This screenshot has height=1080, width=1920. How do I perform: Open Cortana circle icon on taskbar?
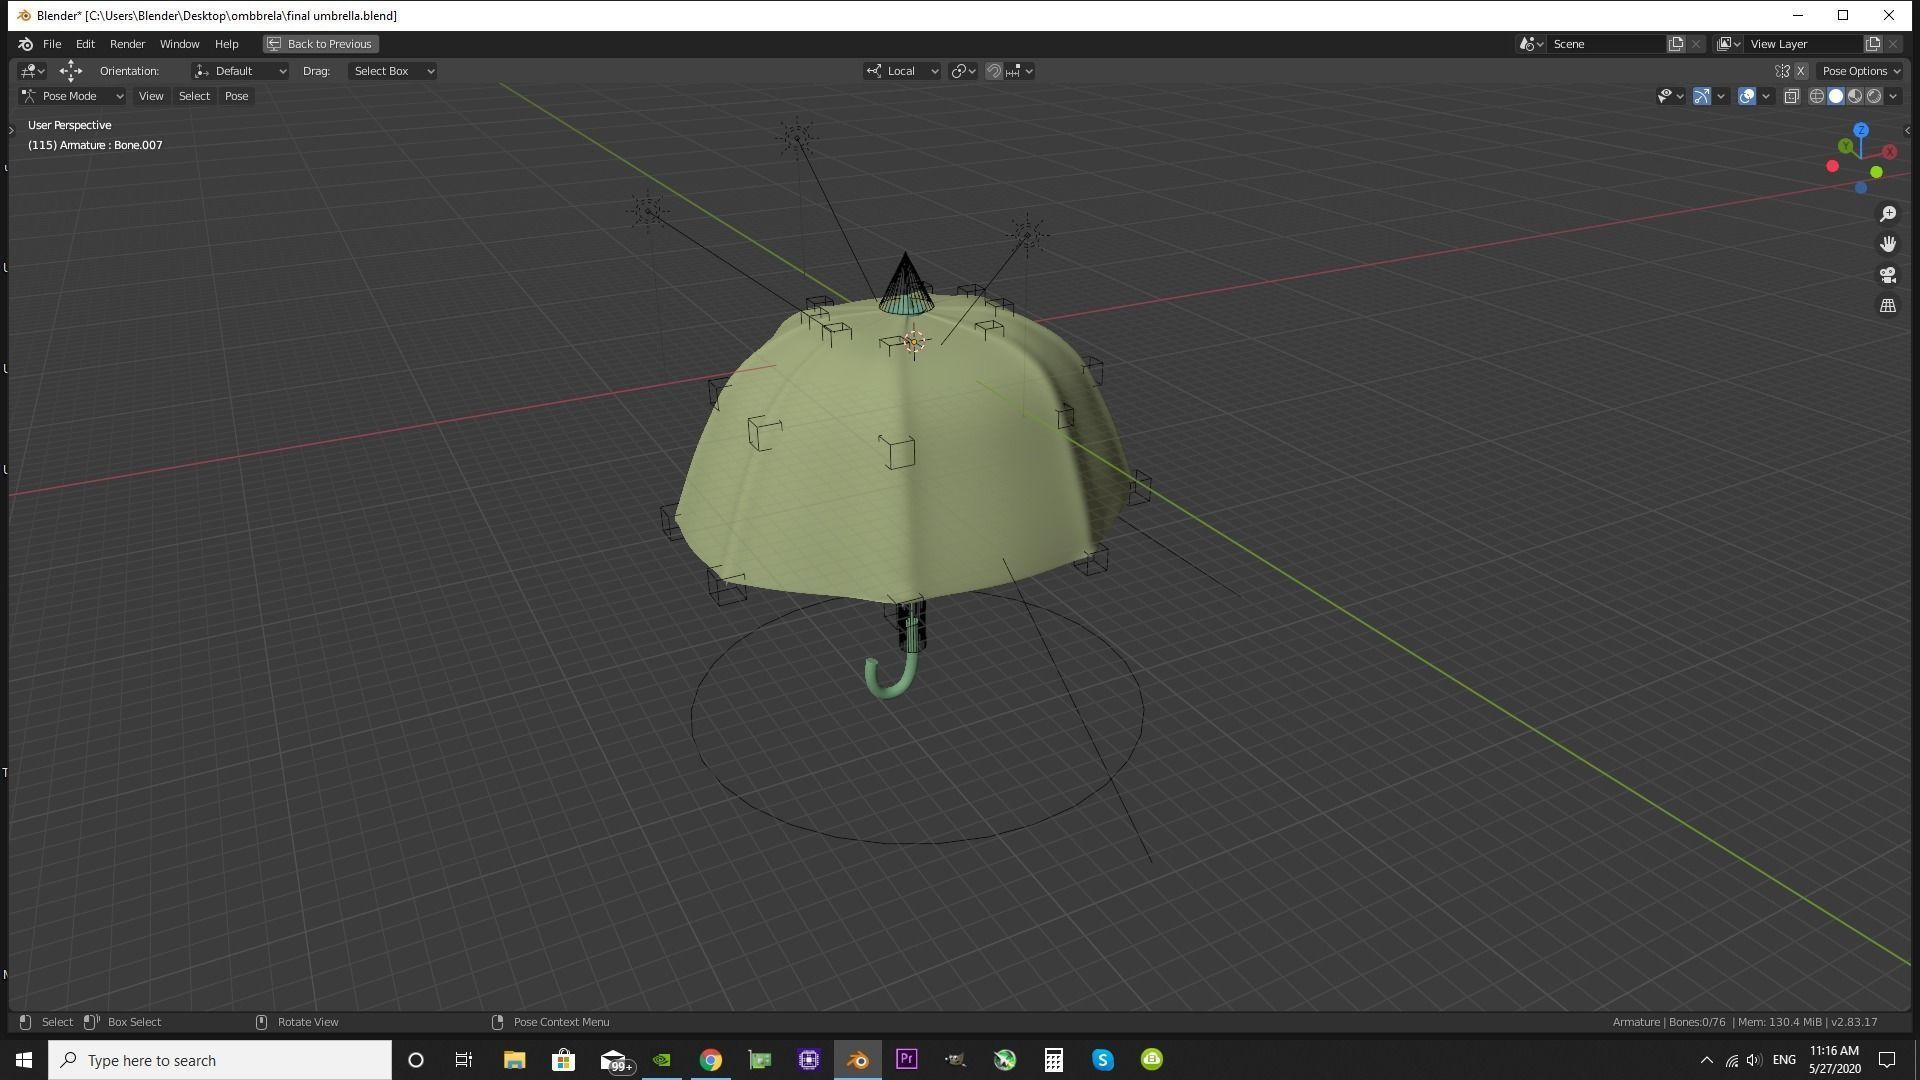(416, 1060)
